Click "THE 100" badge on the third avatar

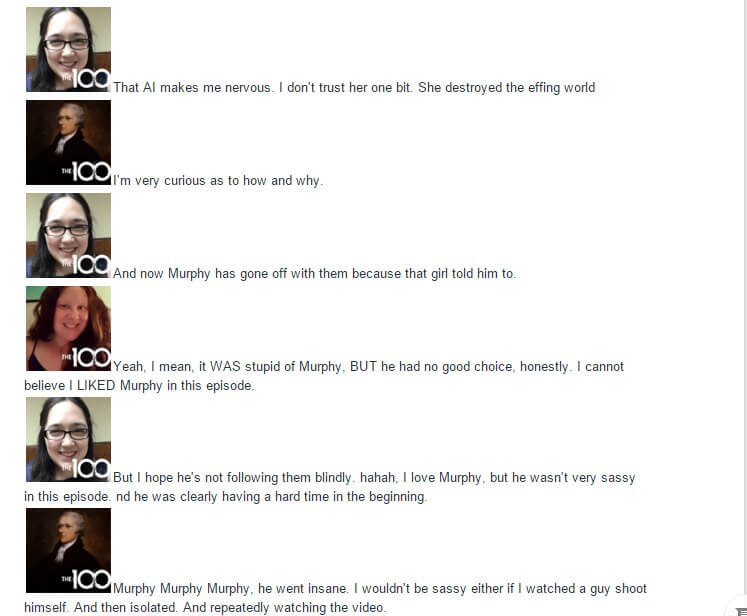pos(86,265)
